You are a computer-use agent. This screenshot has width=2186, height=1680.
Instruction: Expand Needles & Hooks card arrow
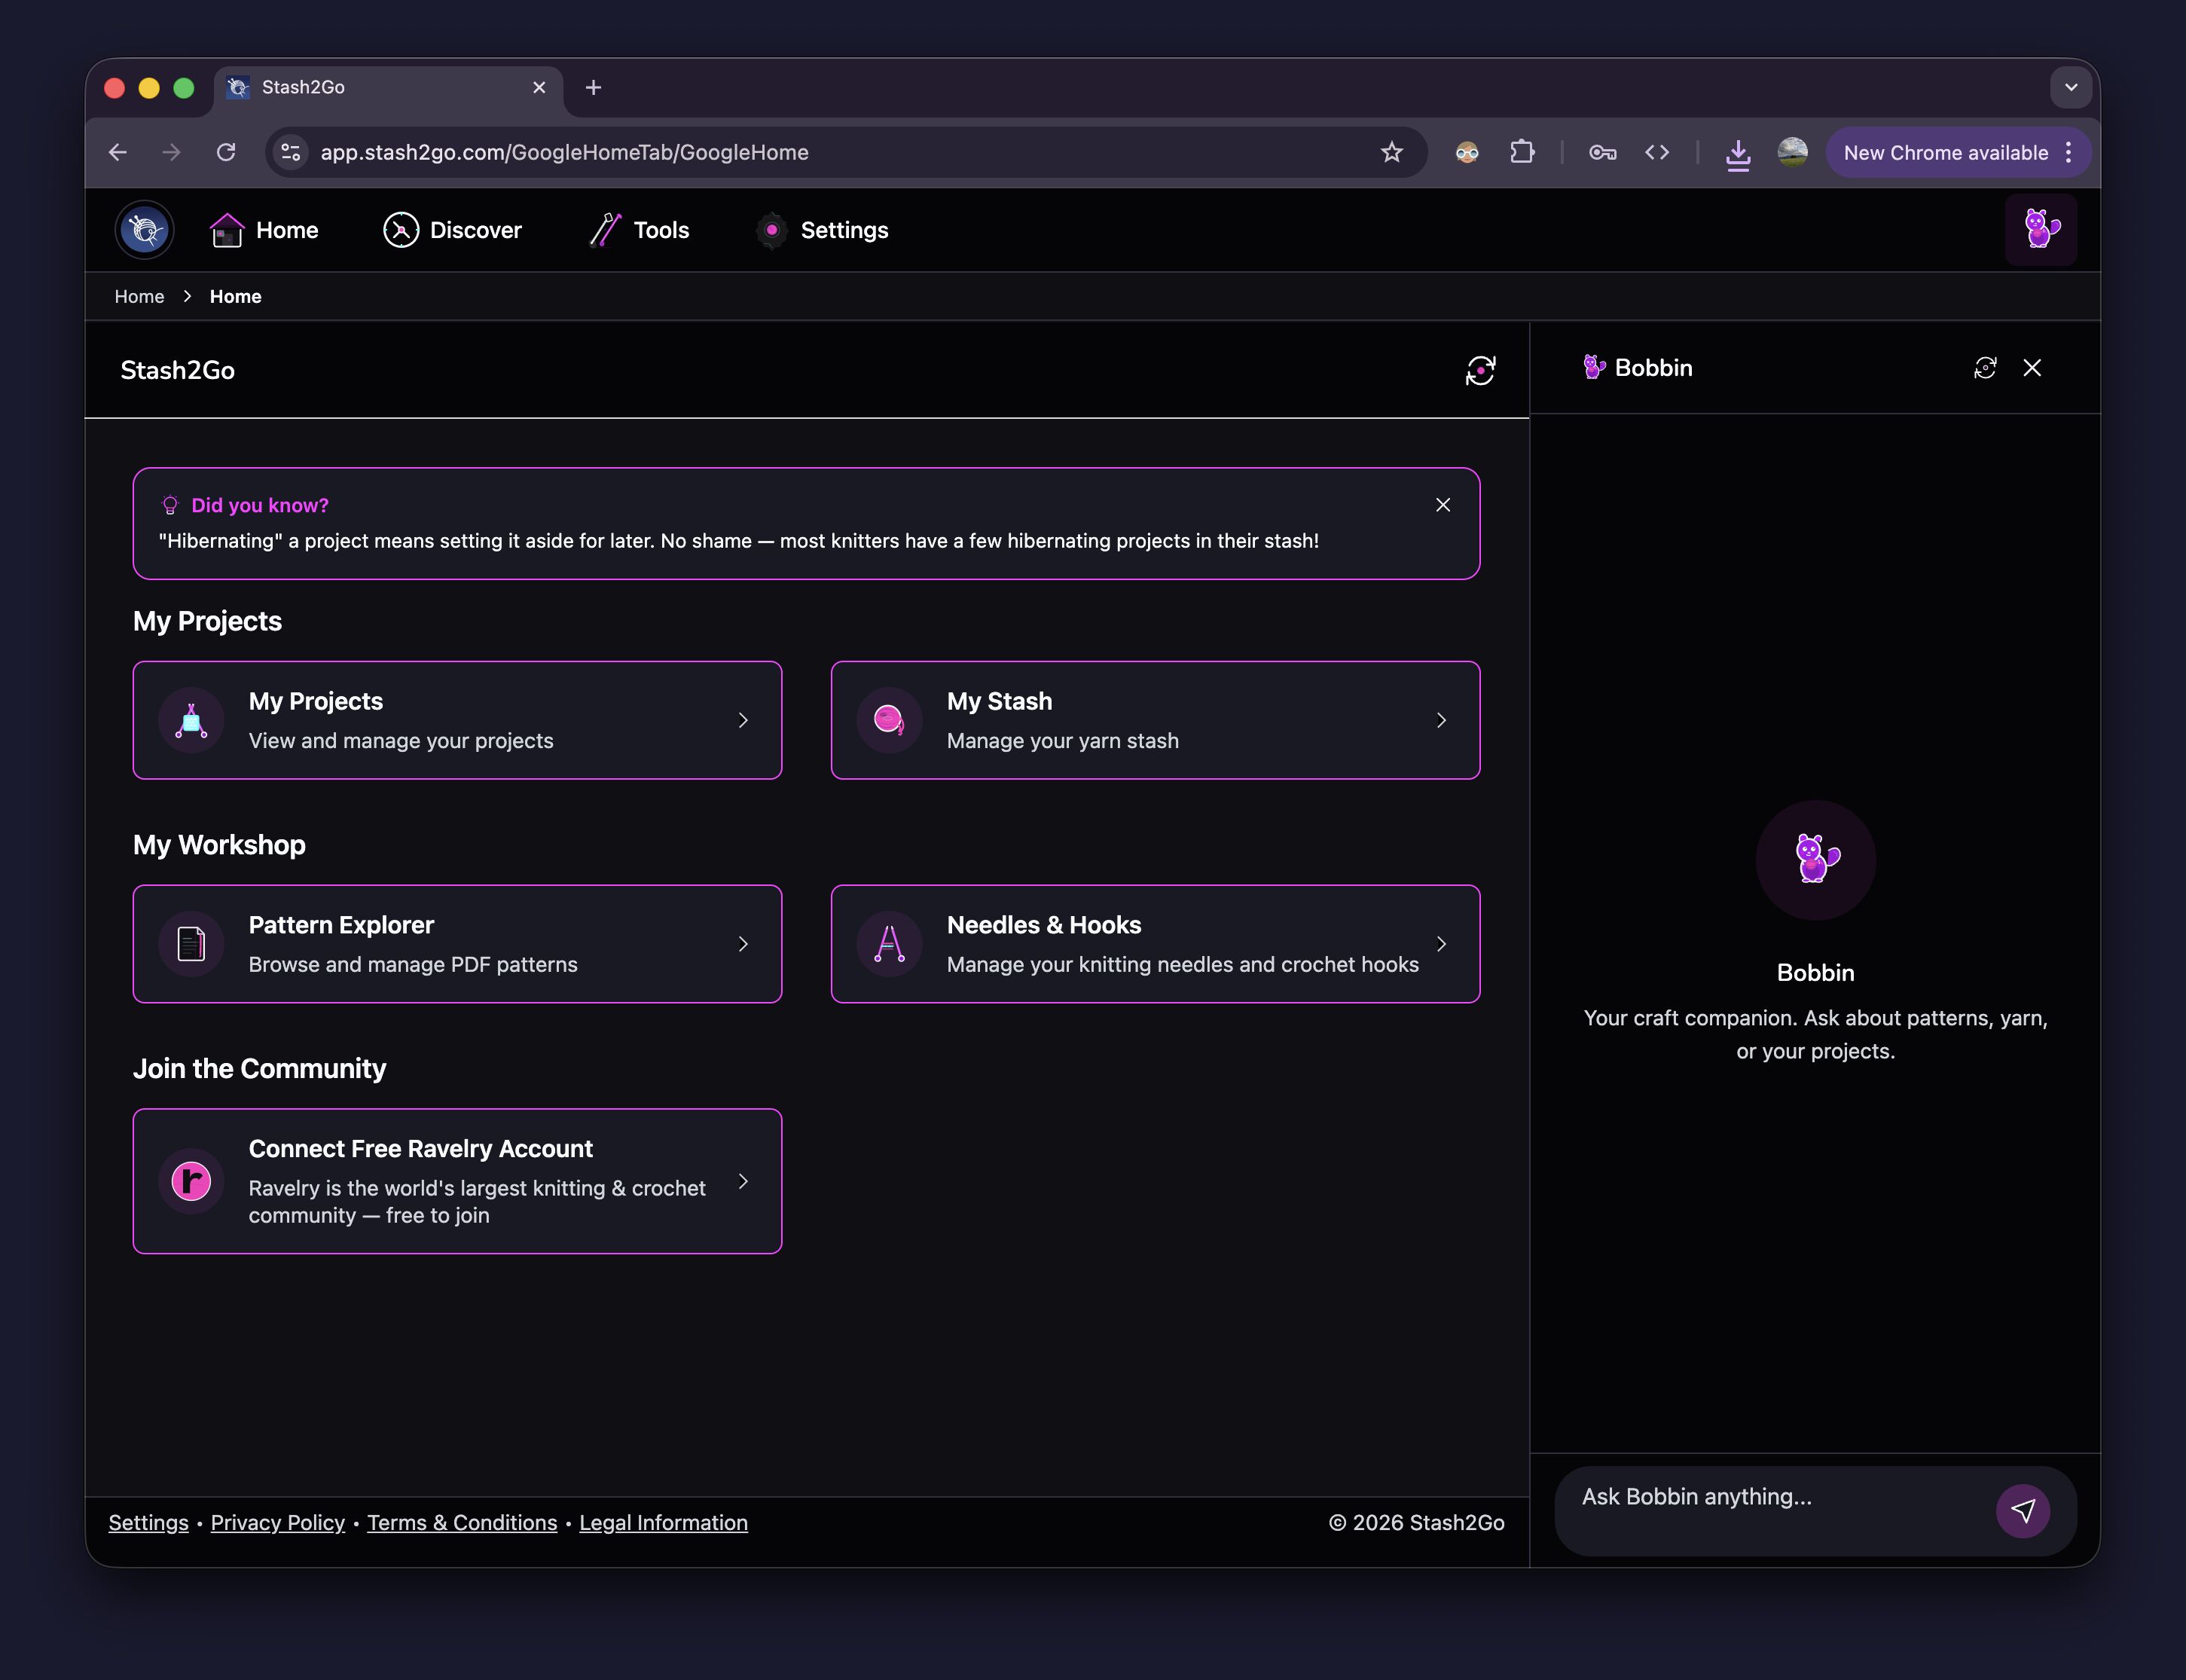1441,944
